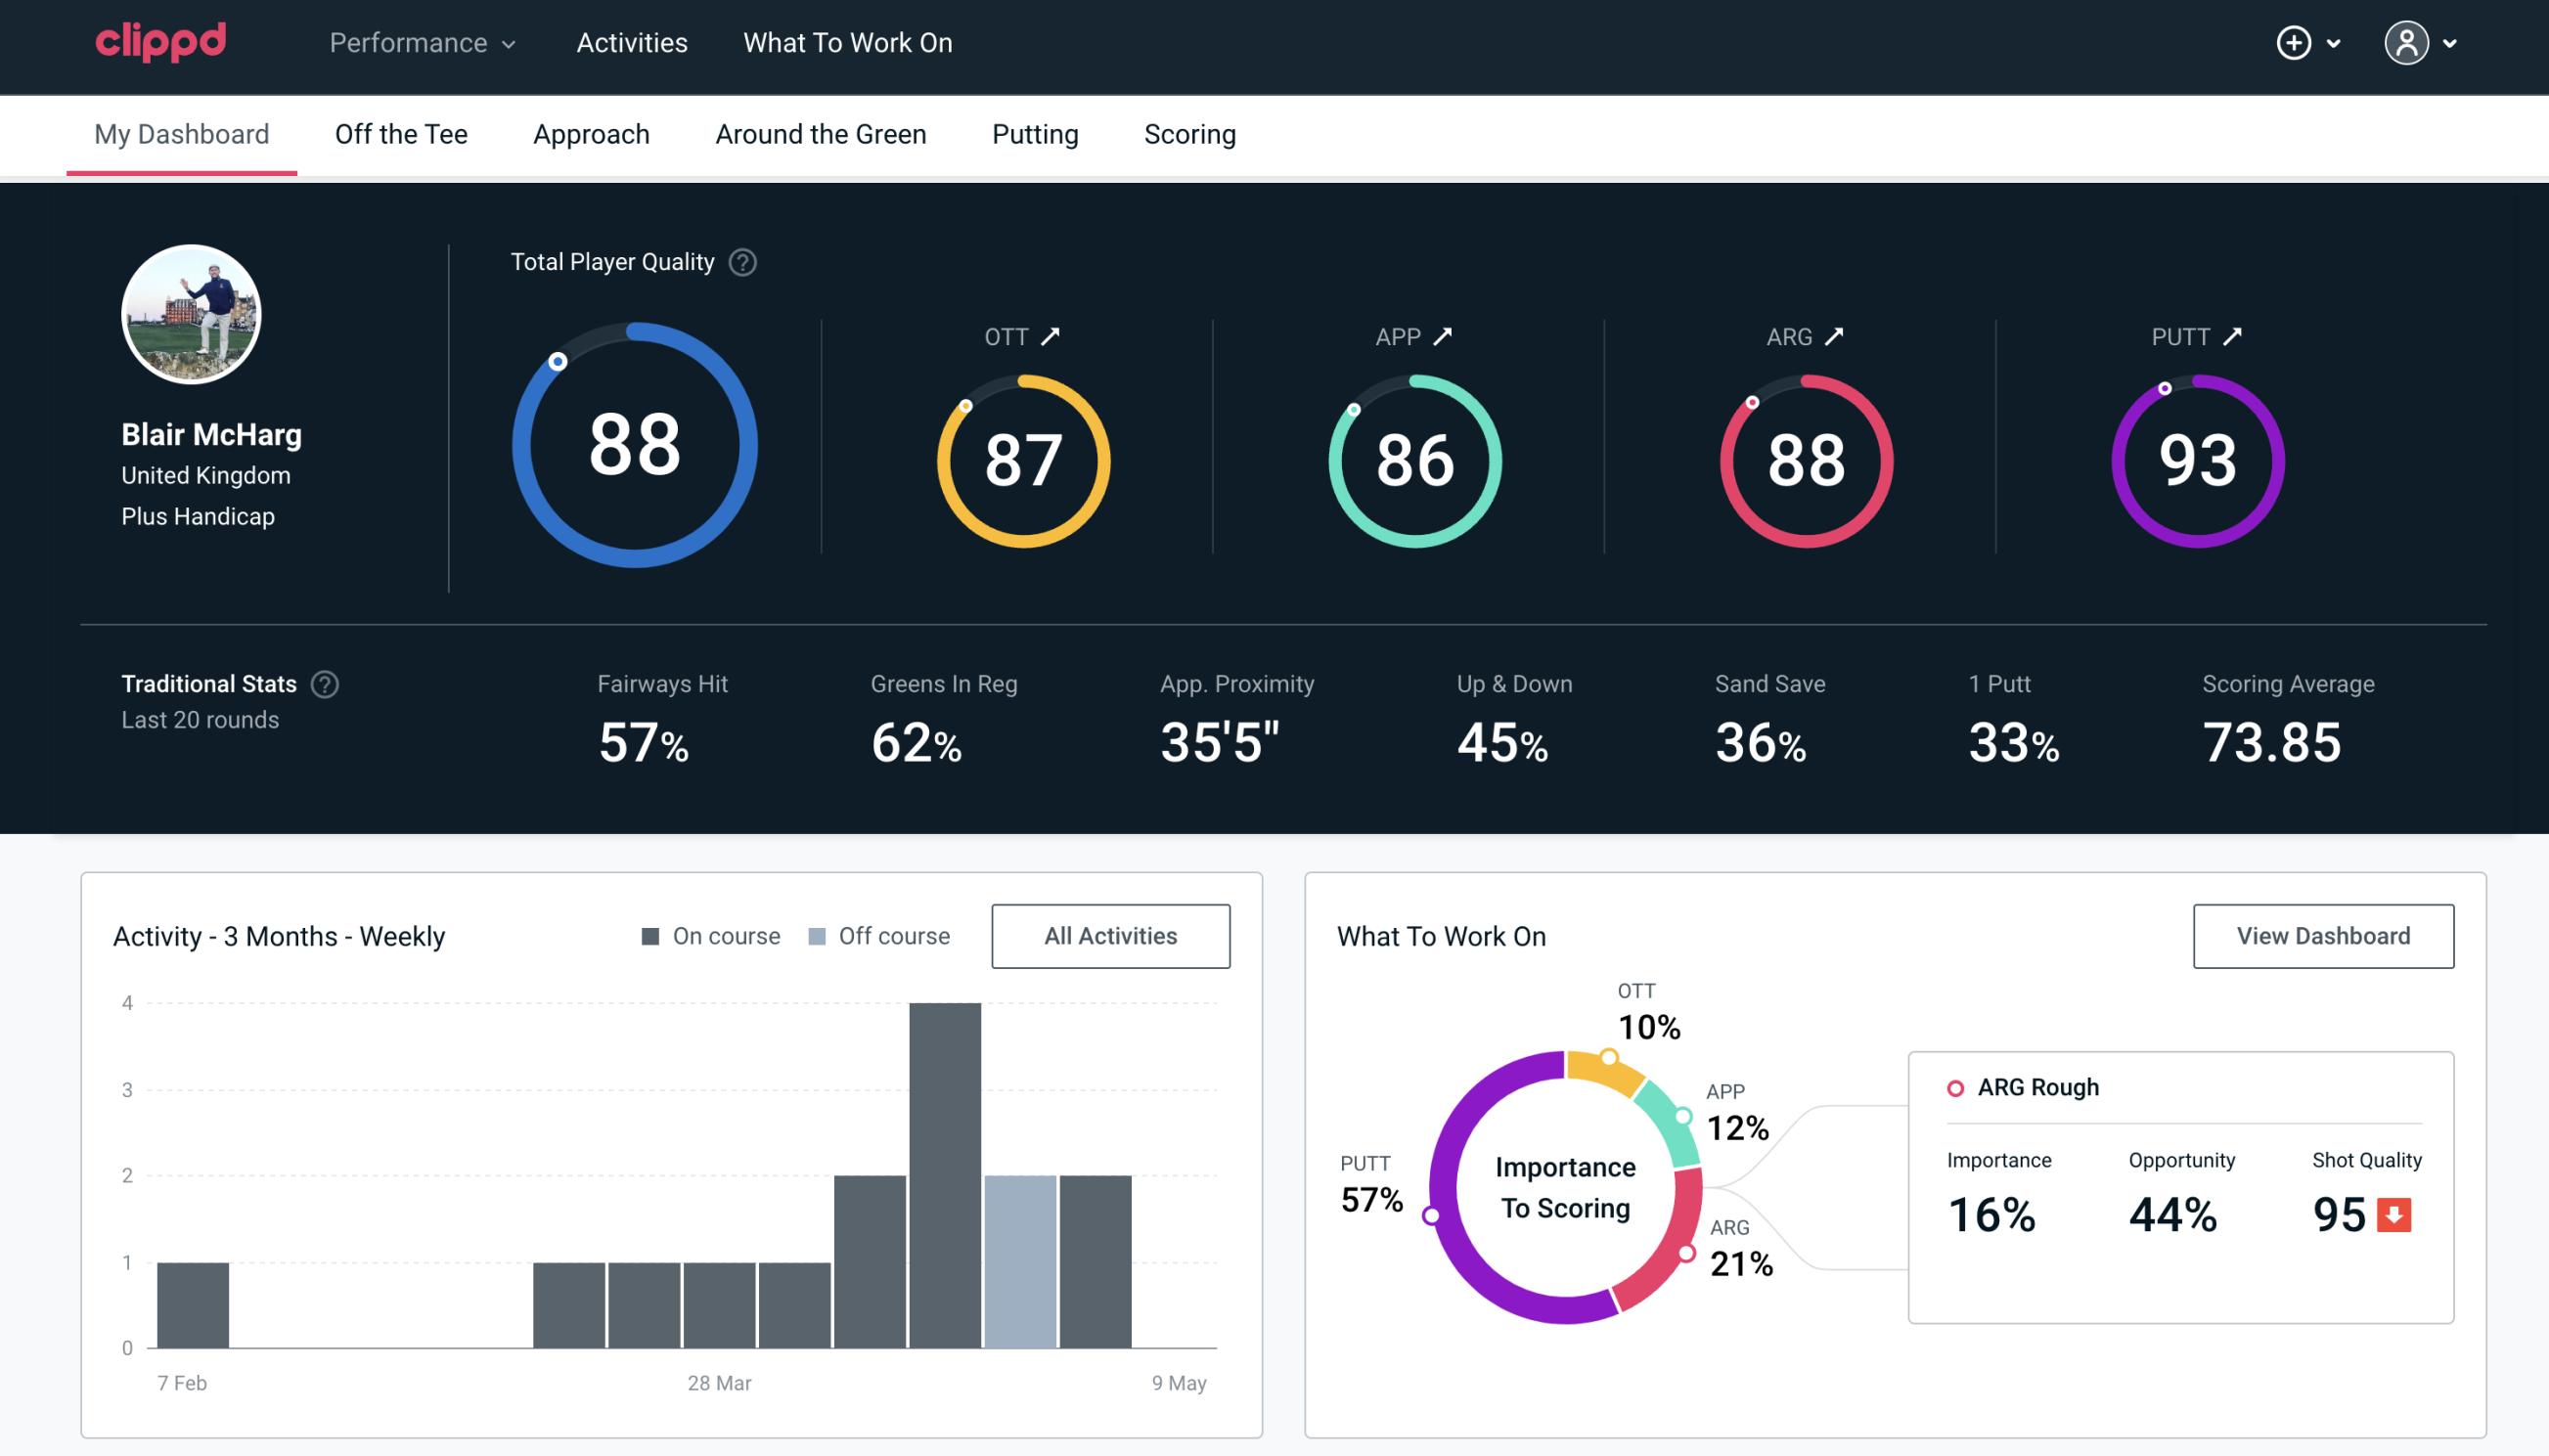The width and height of the screenshot is (2549, 1456).
Task: Click the Total Player Quality help icon
Action: tap(740, 262)
